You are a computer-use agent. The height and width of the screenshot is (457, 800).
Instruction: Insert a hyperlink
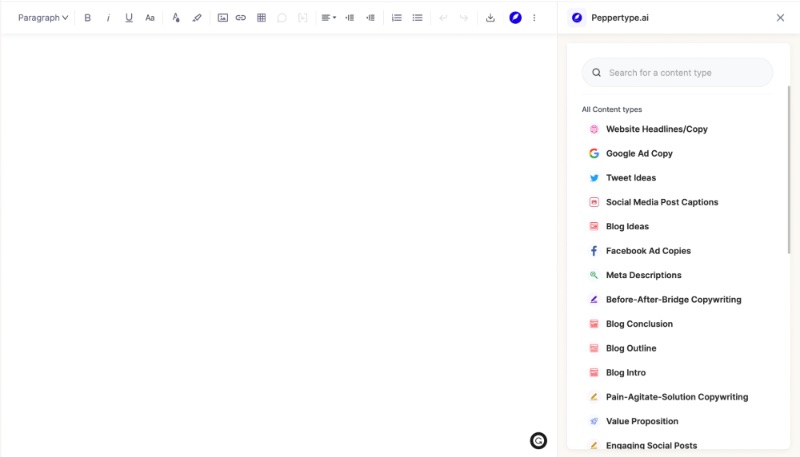click(x=241, y=18)
